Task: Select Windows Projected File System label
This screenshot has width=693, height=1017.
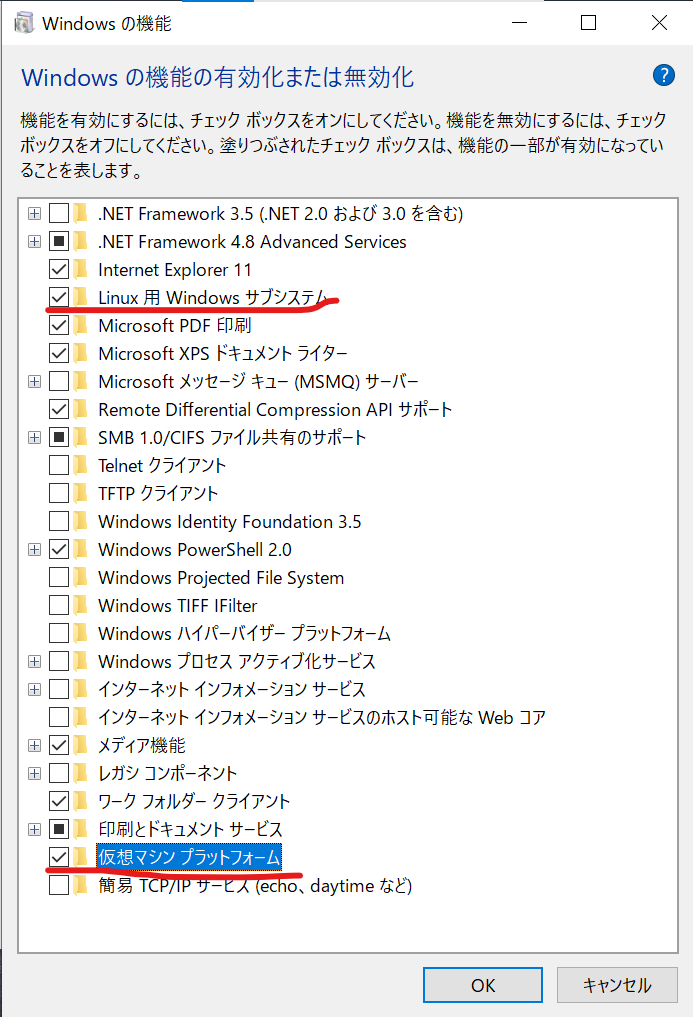Action: [221, 577]
